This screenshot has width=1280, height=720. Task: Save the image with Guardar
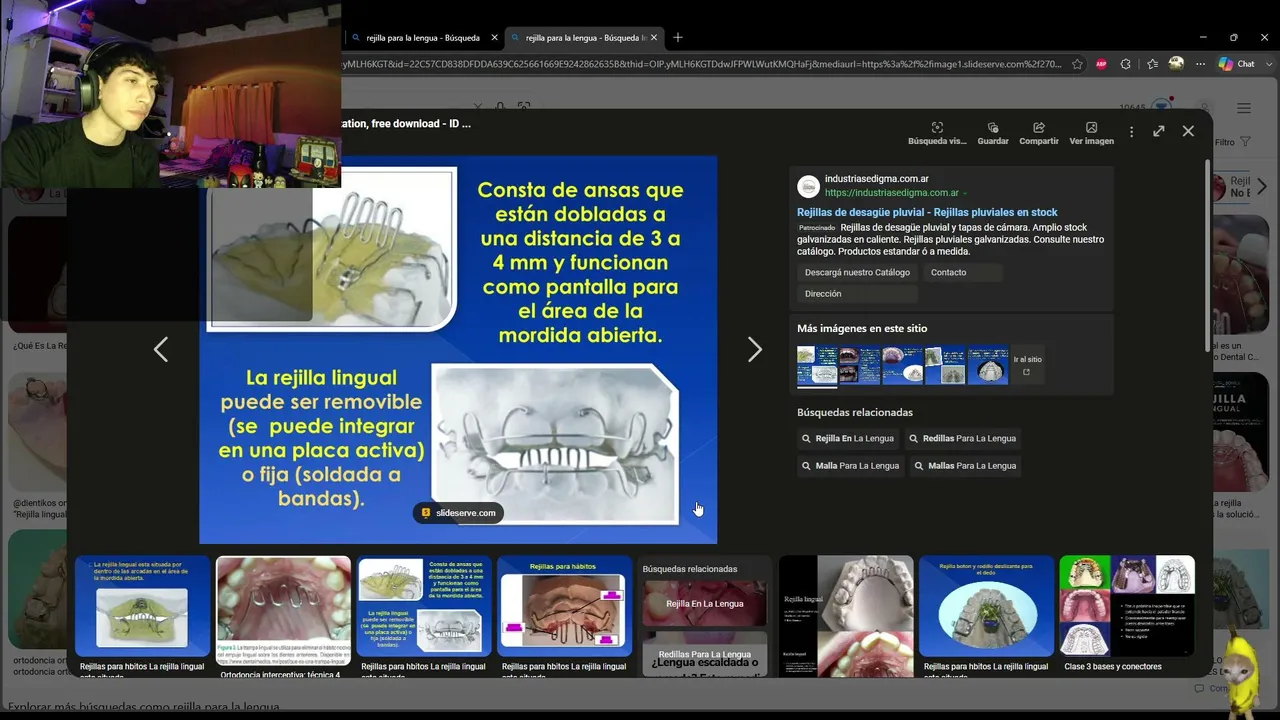point(993,134)
